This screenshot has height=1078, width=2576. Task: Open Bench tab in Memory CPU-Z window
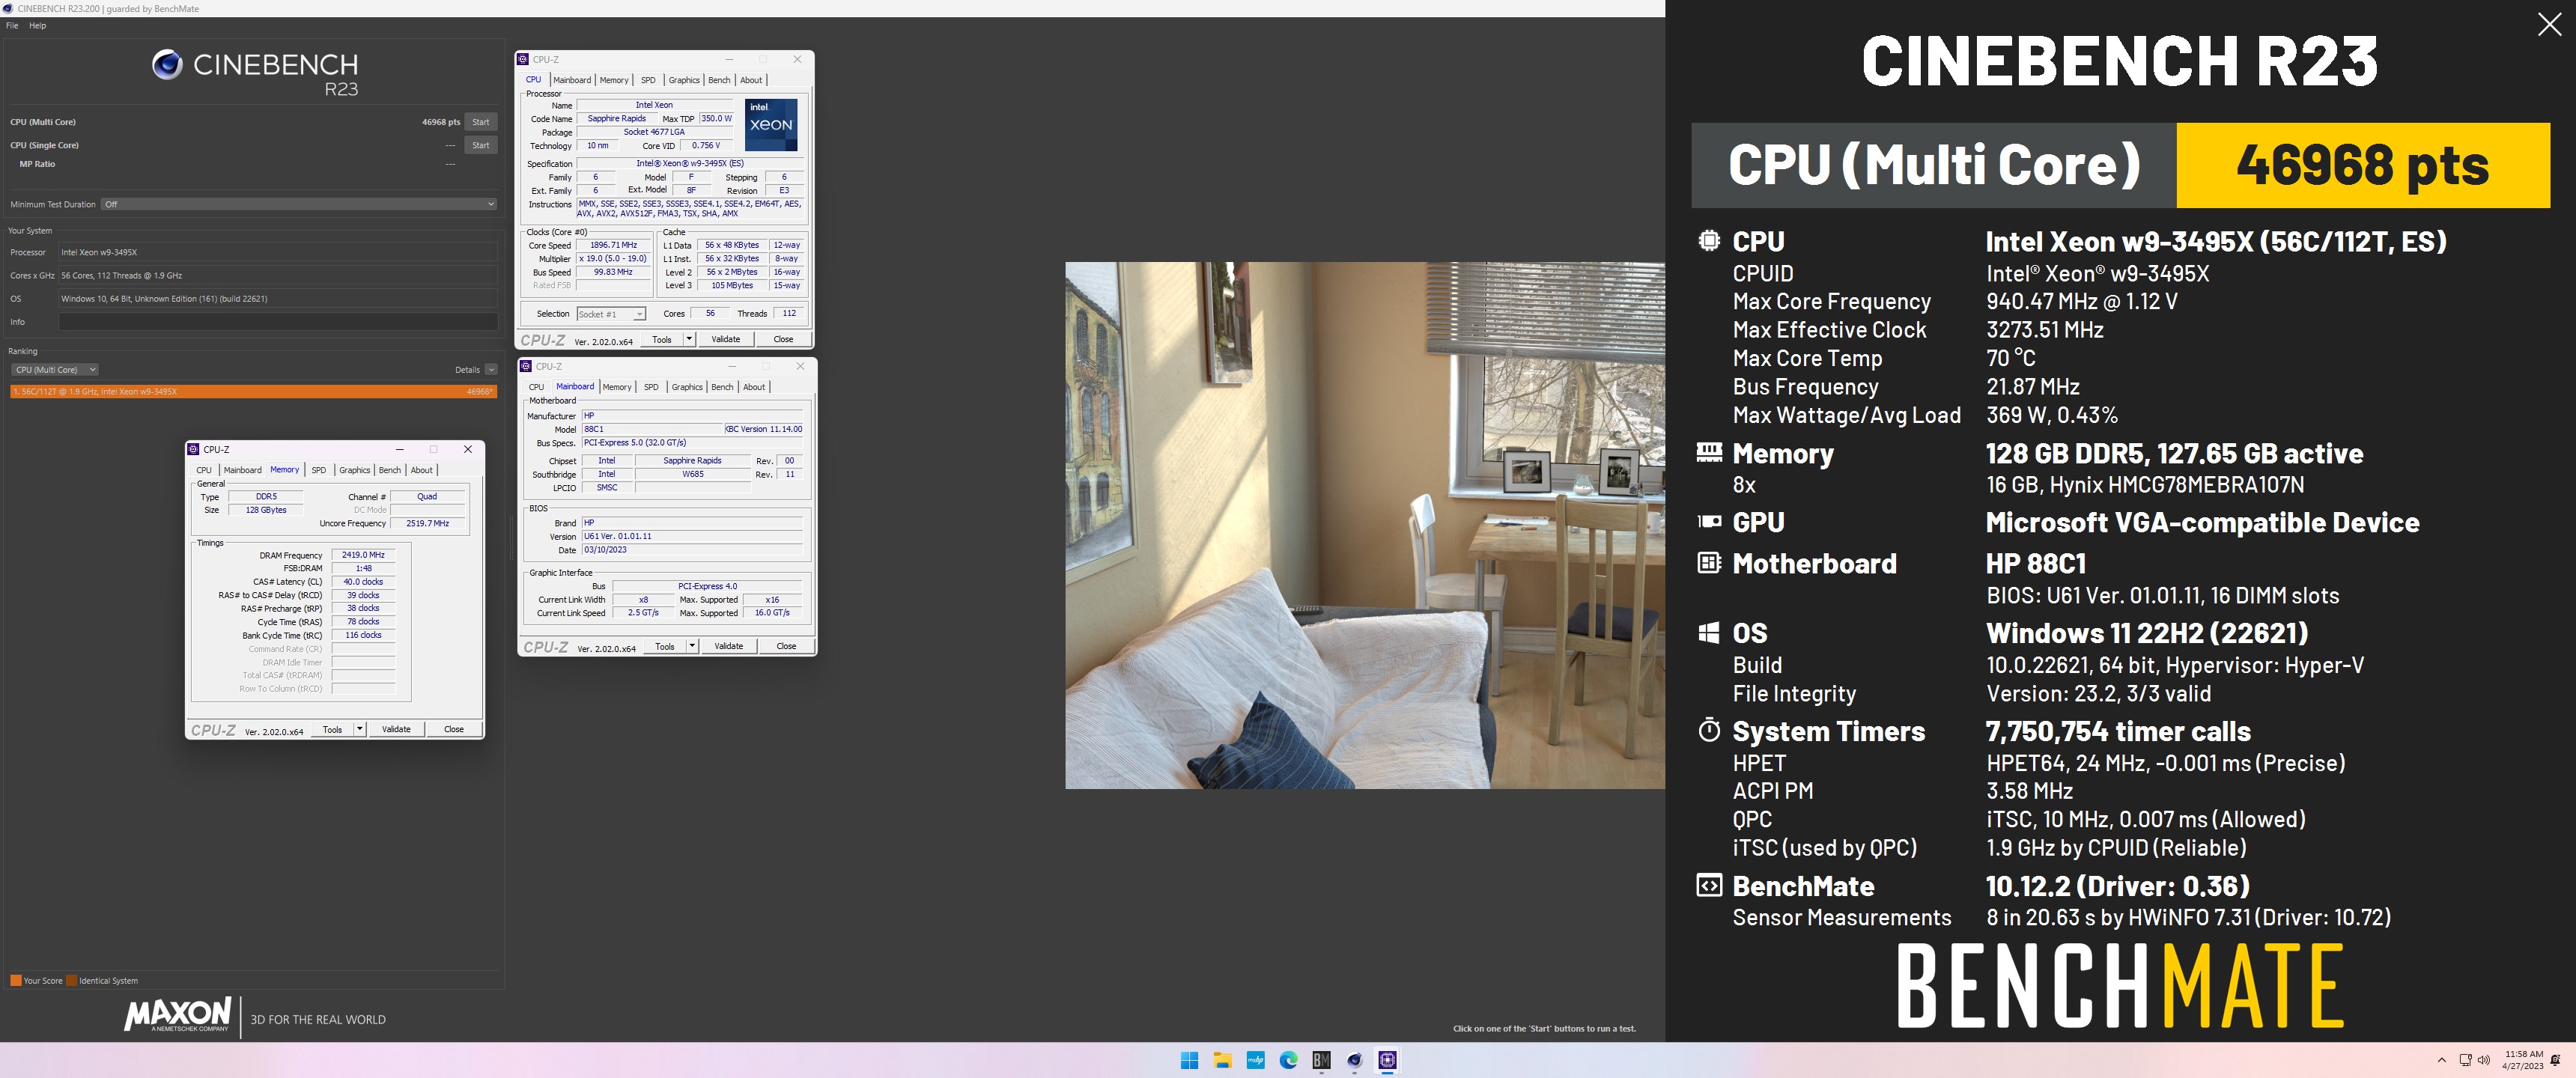390,470
